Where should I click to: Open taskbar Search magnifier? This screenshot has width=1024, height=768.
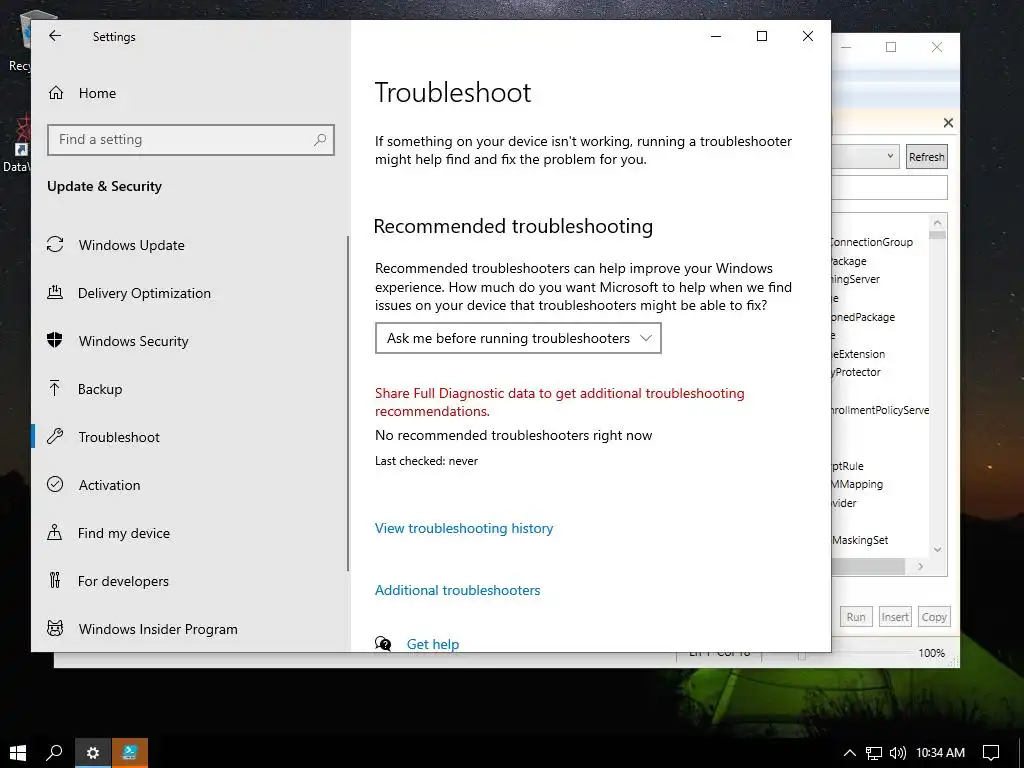pos(54,752)
